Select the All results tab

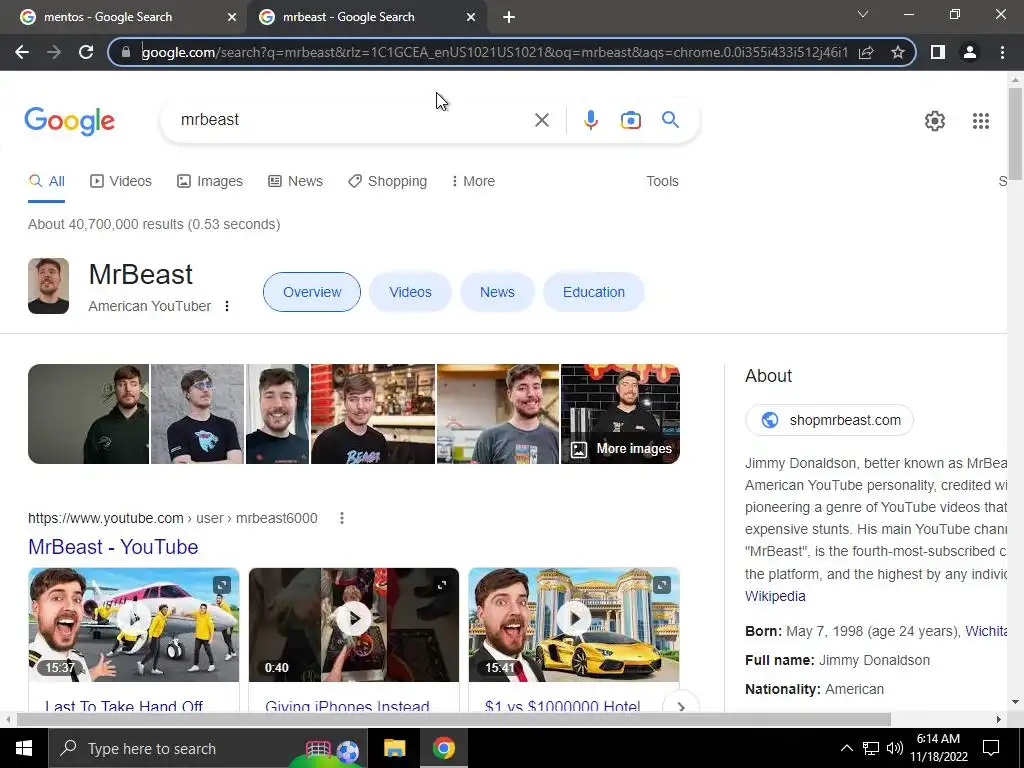pyautogui.click(x=46, y=181)
